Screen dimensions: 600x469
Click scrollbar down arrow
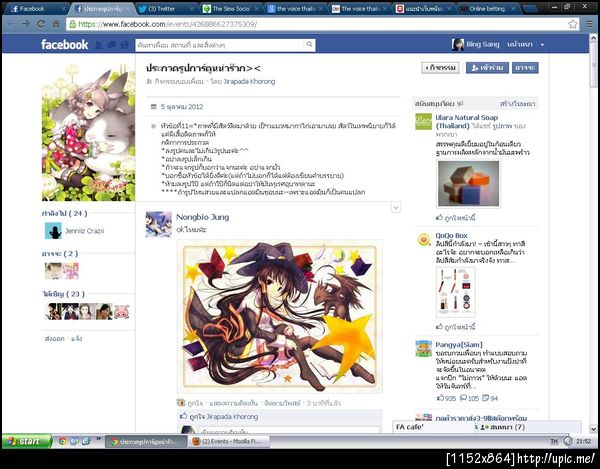pyautogui.click(x=593, y=429)
